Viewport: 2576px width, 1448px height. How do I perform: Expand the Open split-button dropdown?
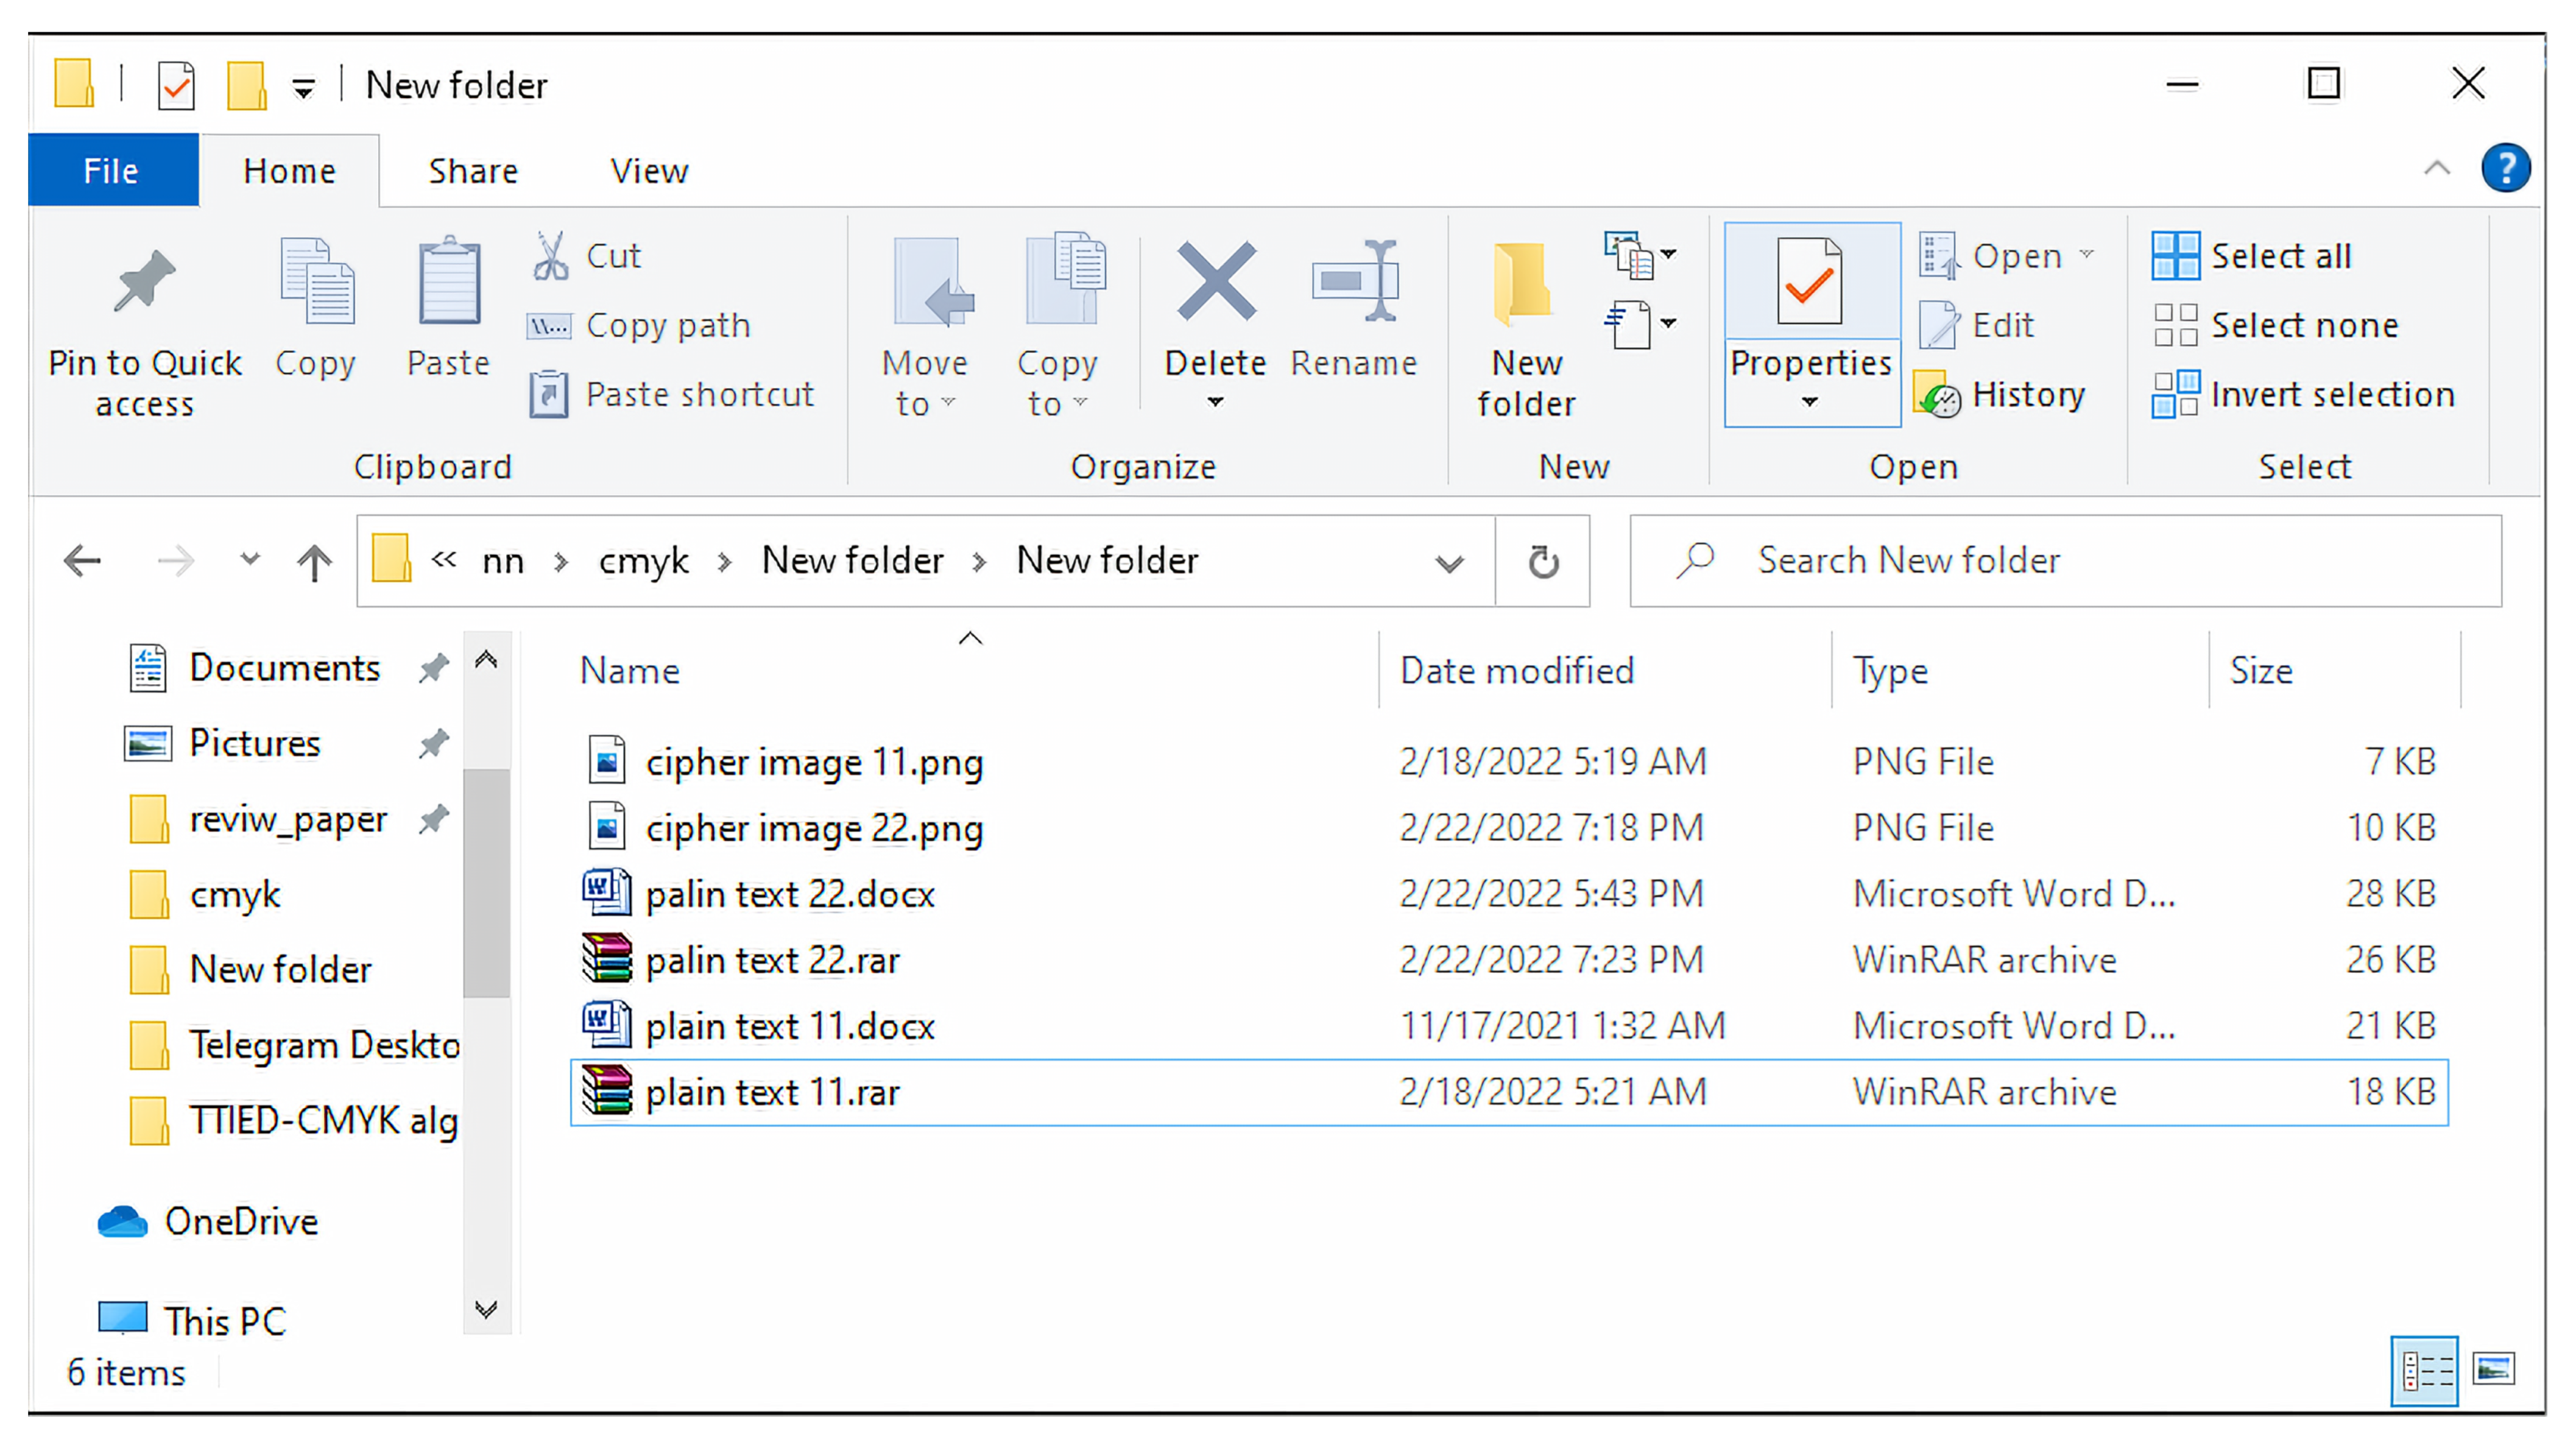tap(2089, 255)
